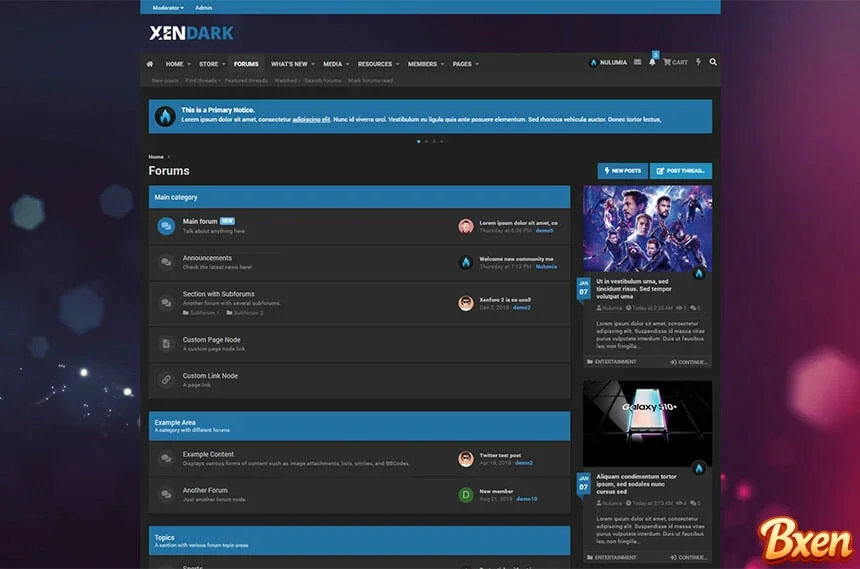
Task: Open the Main forum link
Action: point(200,221)
